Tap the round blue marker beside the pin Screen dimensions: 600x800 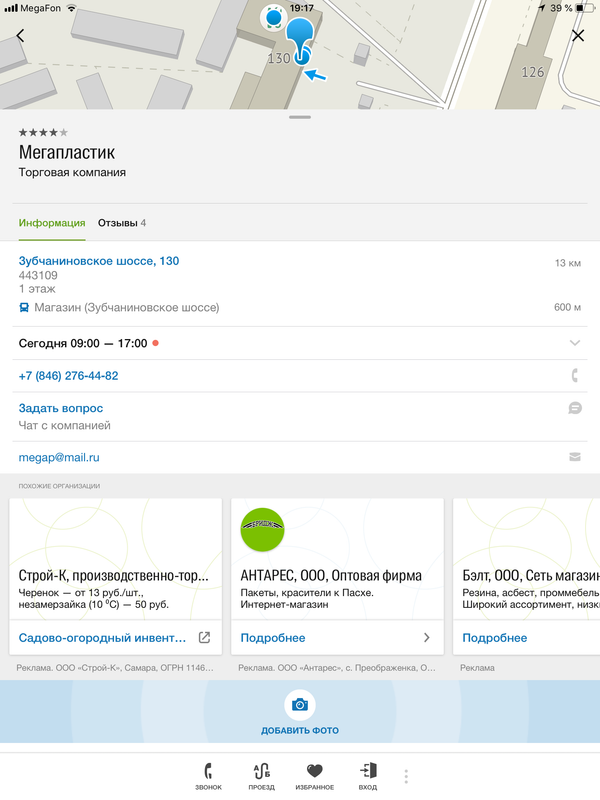click(273, 18)
